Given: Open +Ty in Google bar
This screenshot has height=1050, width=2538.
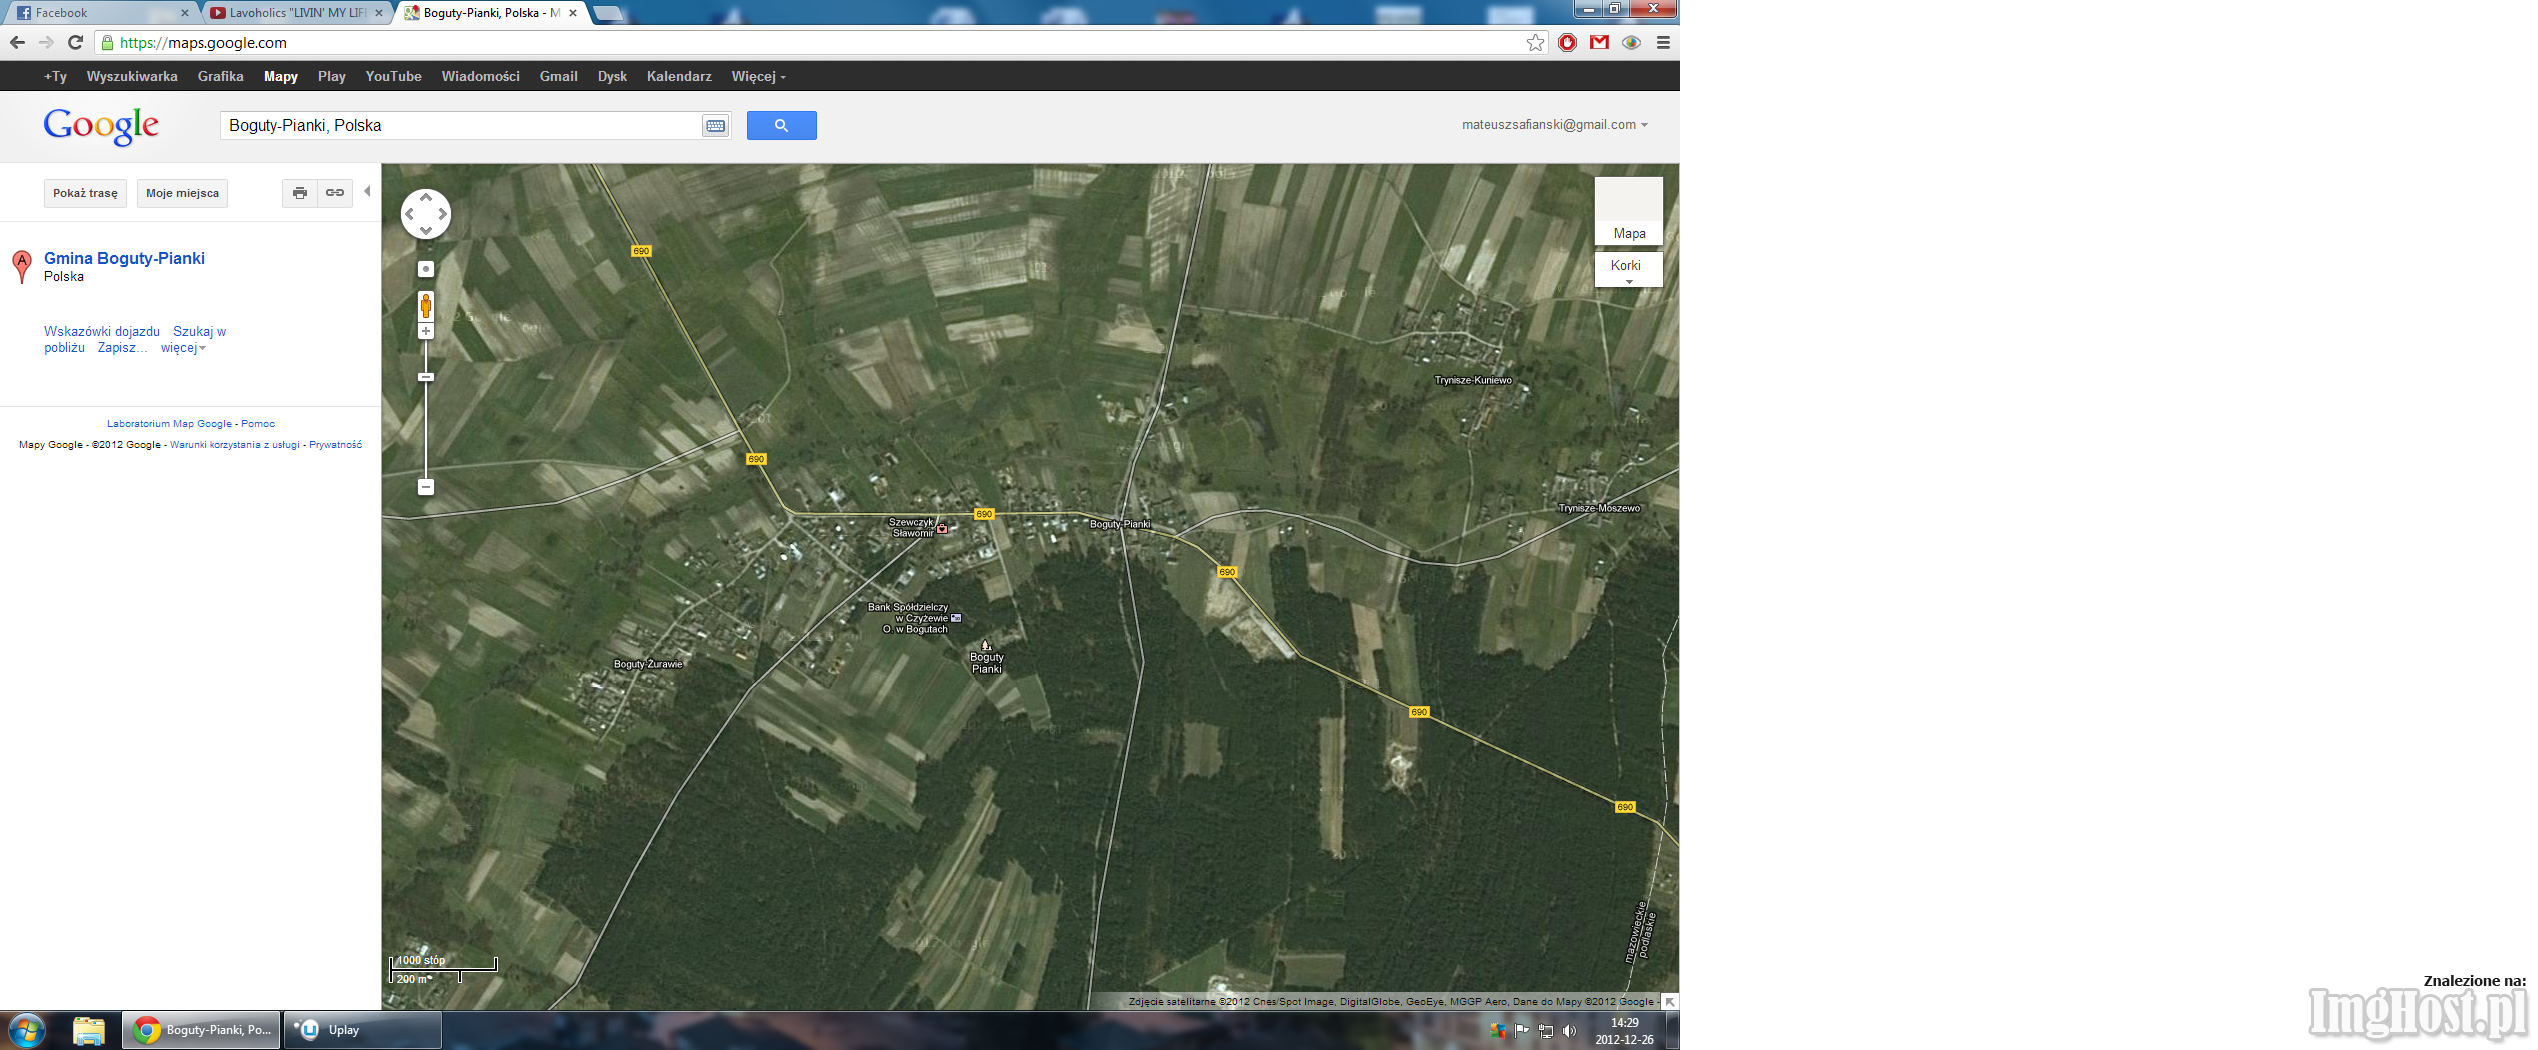Looking at the screenshot, I should coord(55,76).
